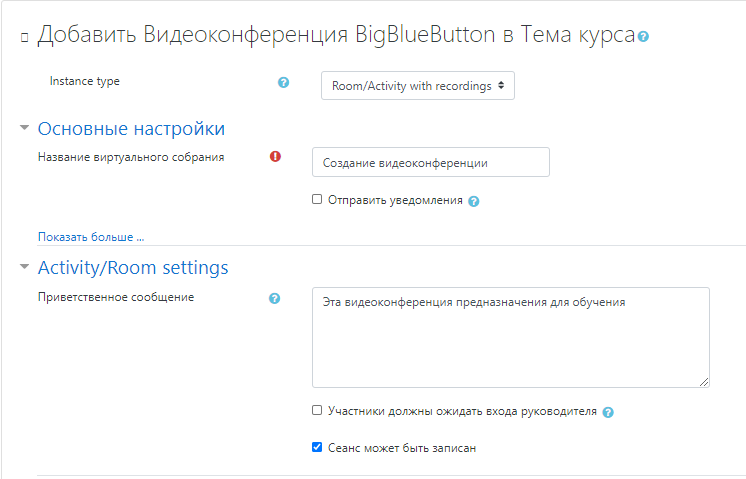Enable the Отправить уведомления checkbox

pos(317,199)
